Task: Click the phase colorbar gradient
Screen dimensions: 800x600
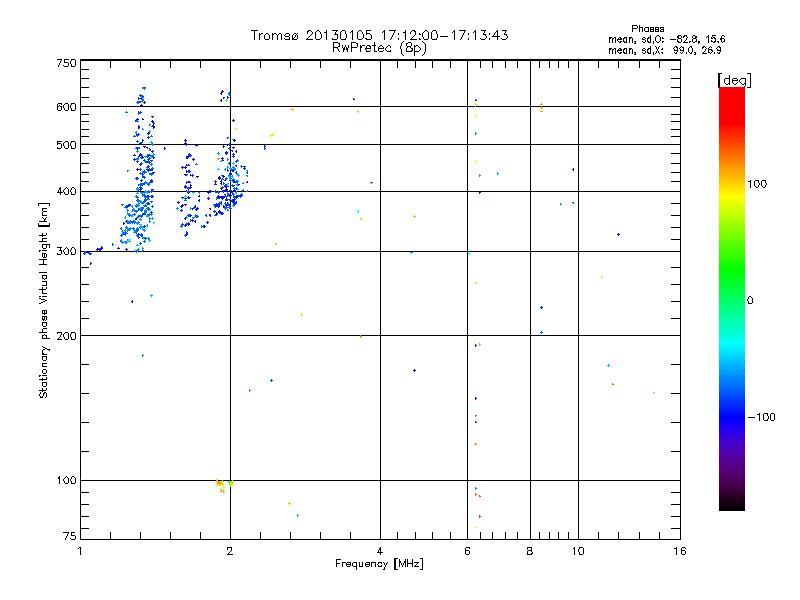Action: (x=732, y=298)
